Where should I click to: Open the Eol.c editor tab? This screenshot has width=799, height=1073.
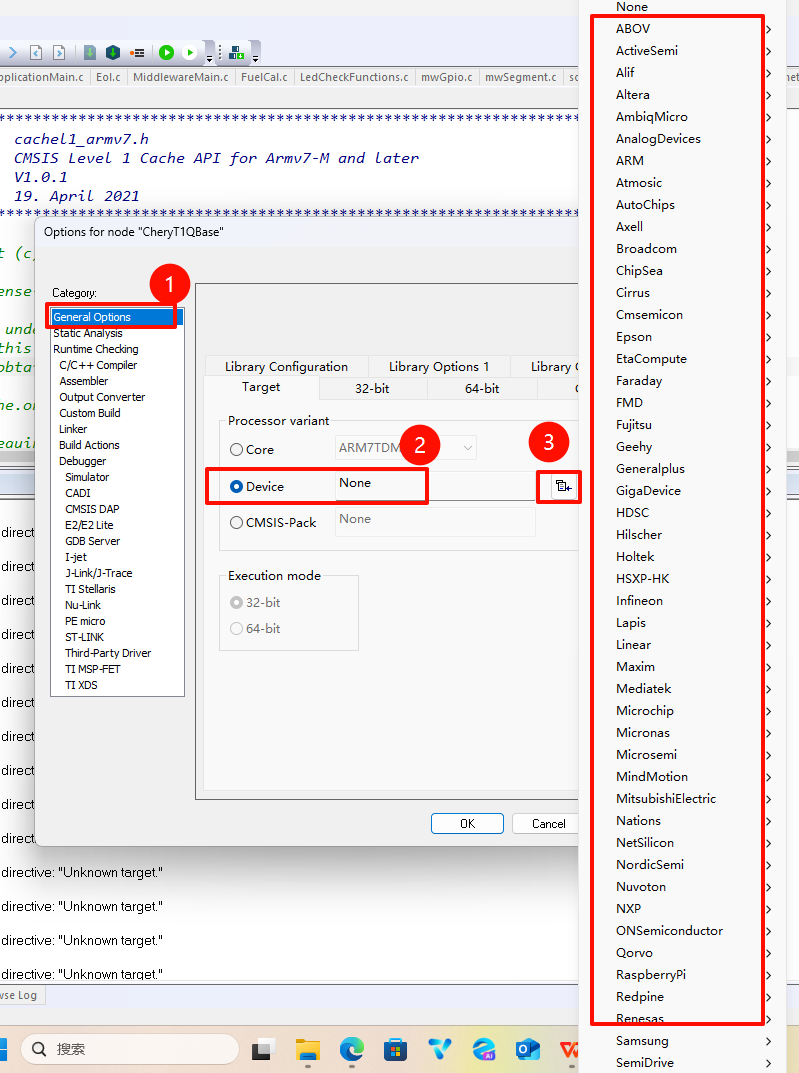108,77
